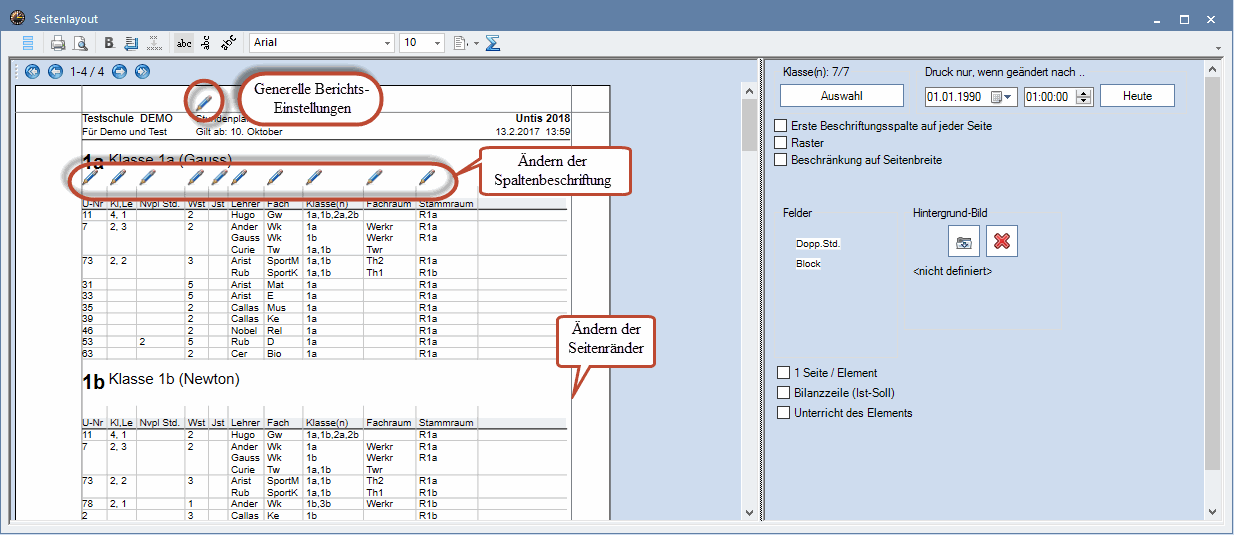Toggle Bilanzzeile (Ist-Soll) checkbox
1234x535 pixels.
point(784,393)
